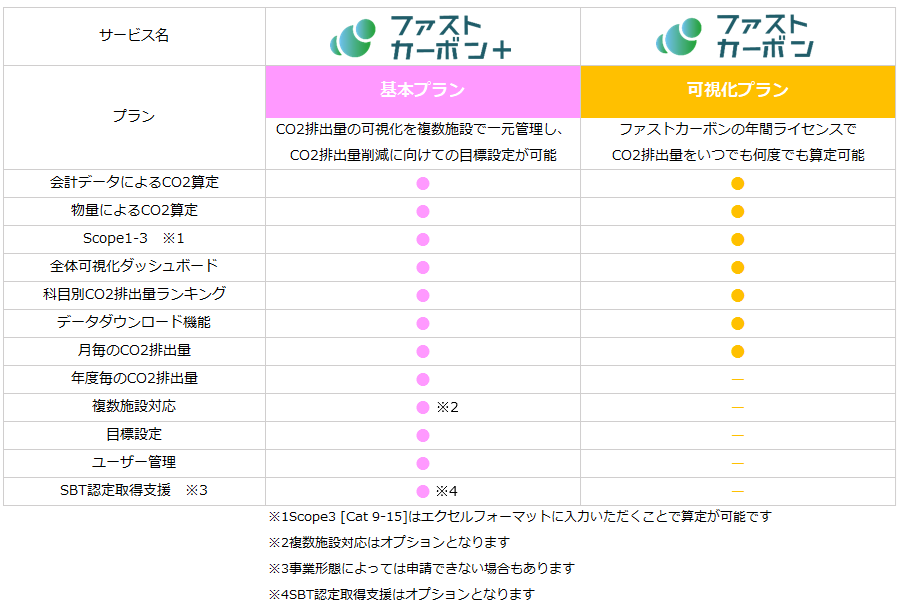Screen dimensions: 898x608
Task: Click the dash for 年度毎のCO2排出量 in 可視化プラン
Action: pos(738,379)
